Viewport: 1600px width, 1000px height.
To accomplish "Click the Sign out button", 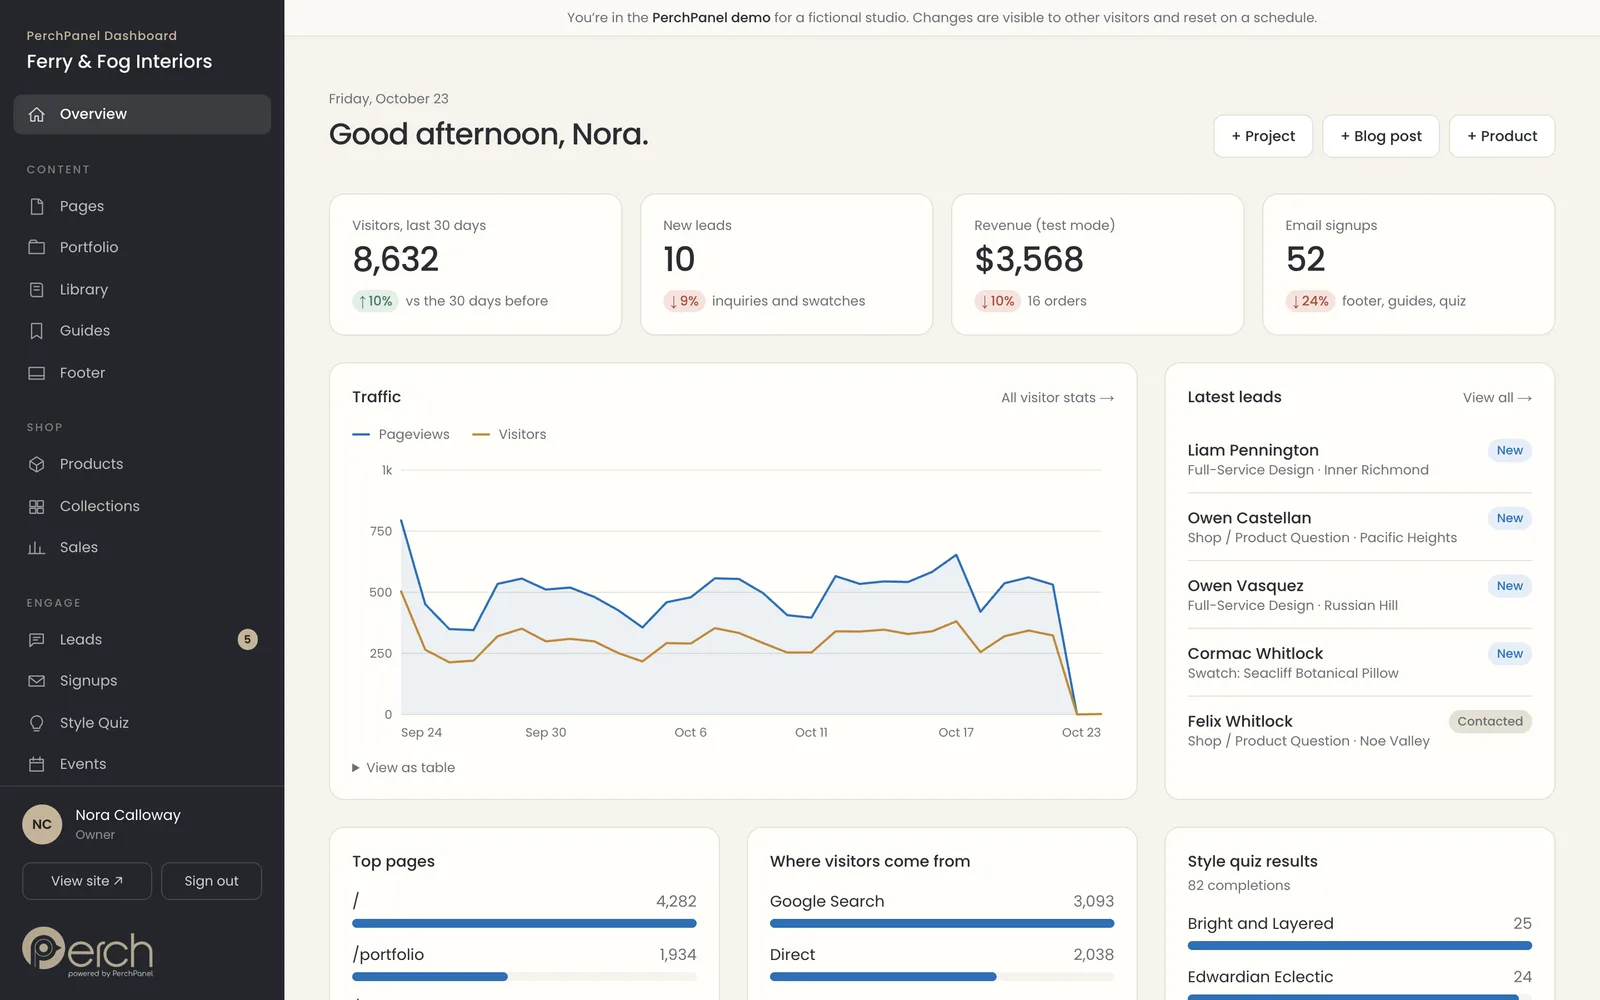I will point(211,881).
